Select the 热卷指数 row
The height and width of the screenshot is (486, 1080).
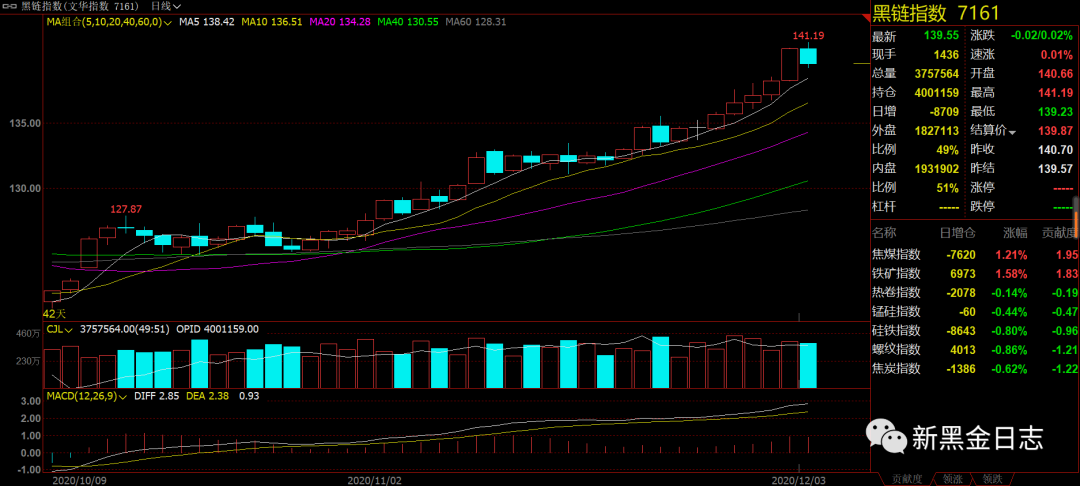(x=975, y=293)
